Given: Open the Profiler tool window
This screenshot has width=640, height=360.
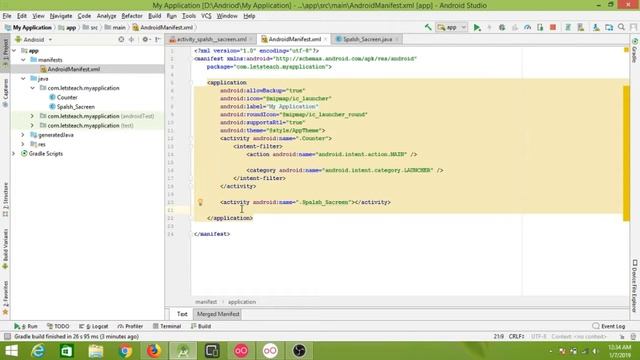Looking at the screenshot, I should (x=130, y=326).
